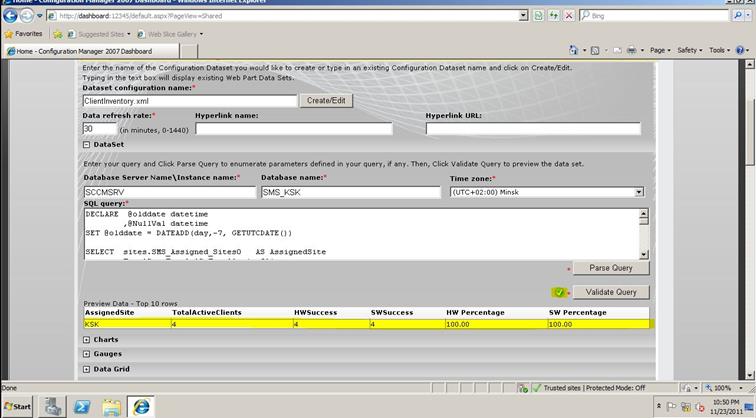Click page scrollbar down arrow
Screen dimensions: 756x418
(750, 375)
